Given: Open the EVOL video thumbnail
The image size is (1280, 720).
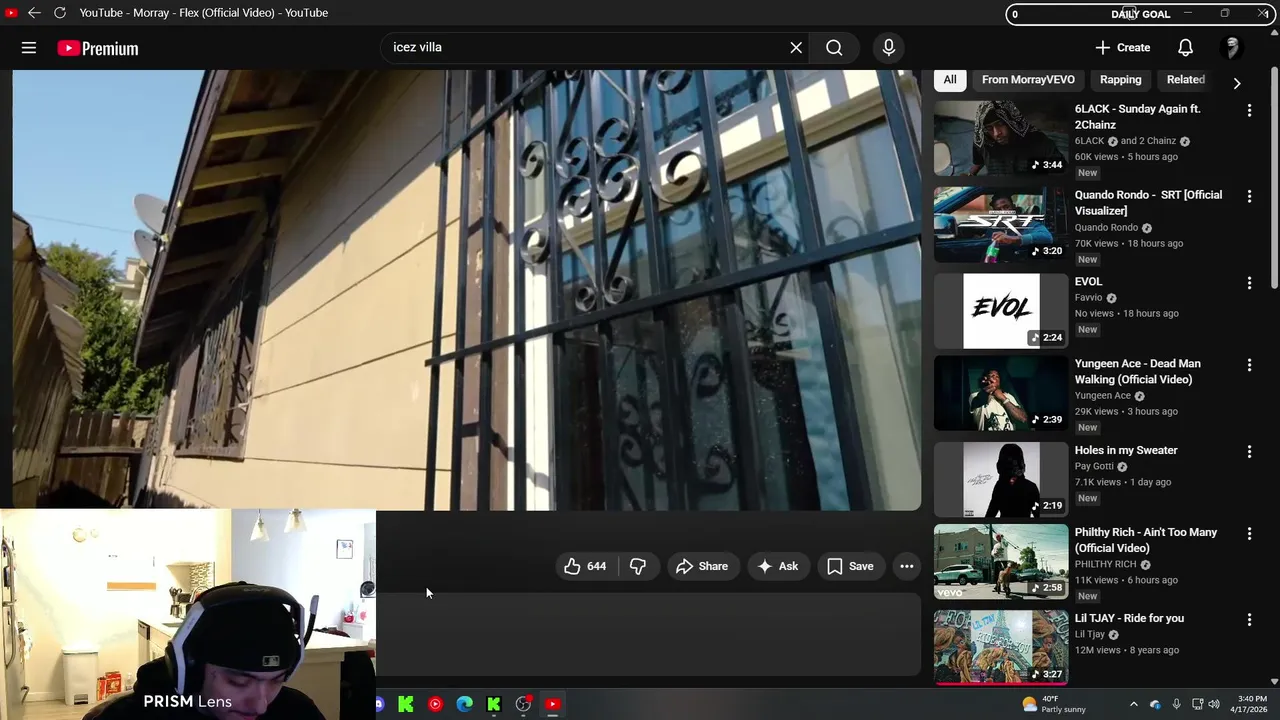Looking at the screenshot, I should [1001, 311].
